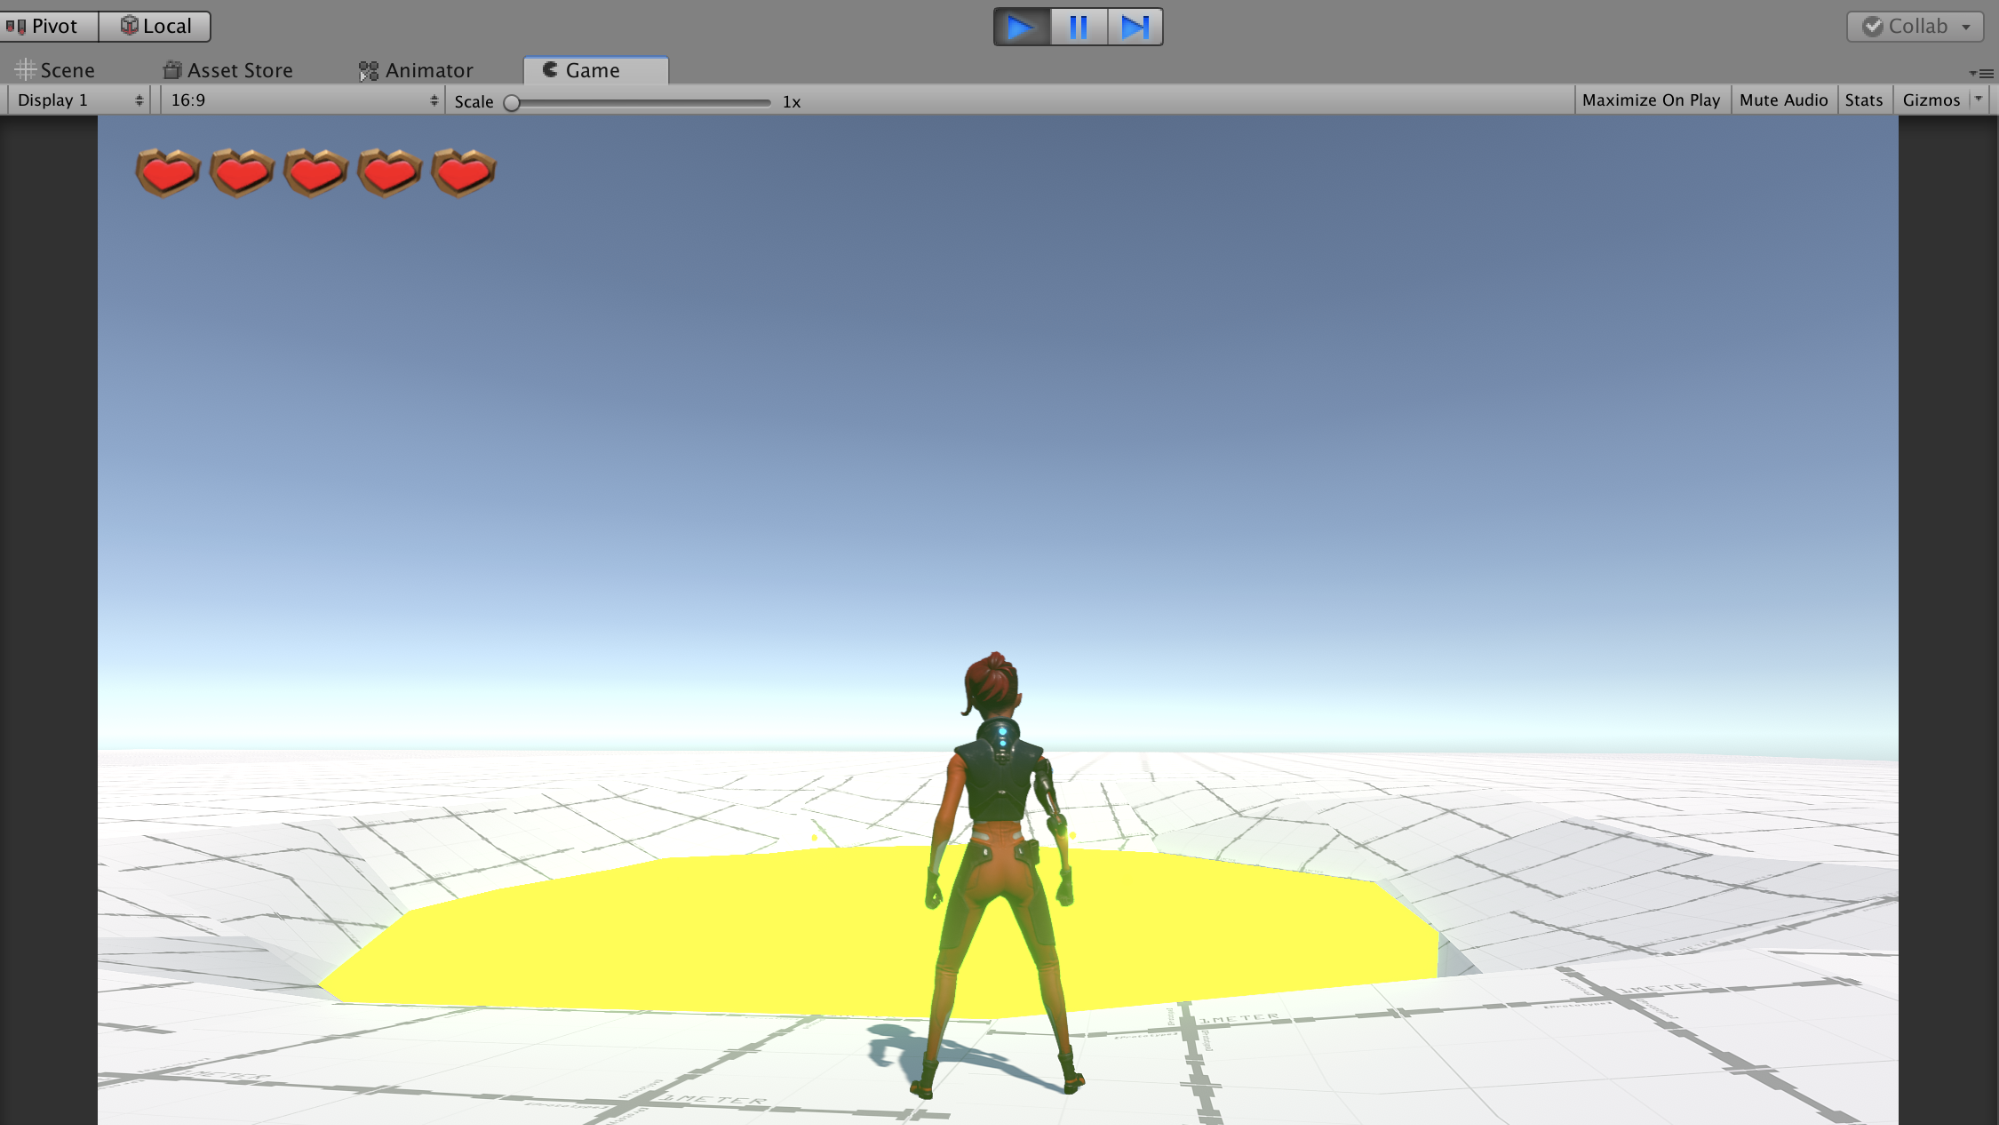
Task: Toggle Mute Audio in Game view
Action: (1783, 100)
